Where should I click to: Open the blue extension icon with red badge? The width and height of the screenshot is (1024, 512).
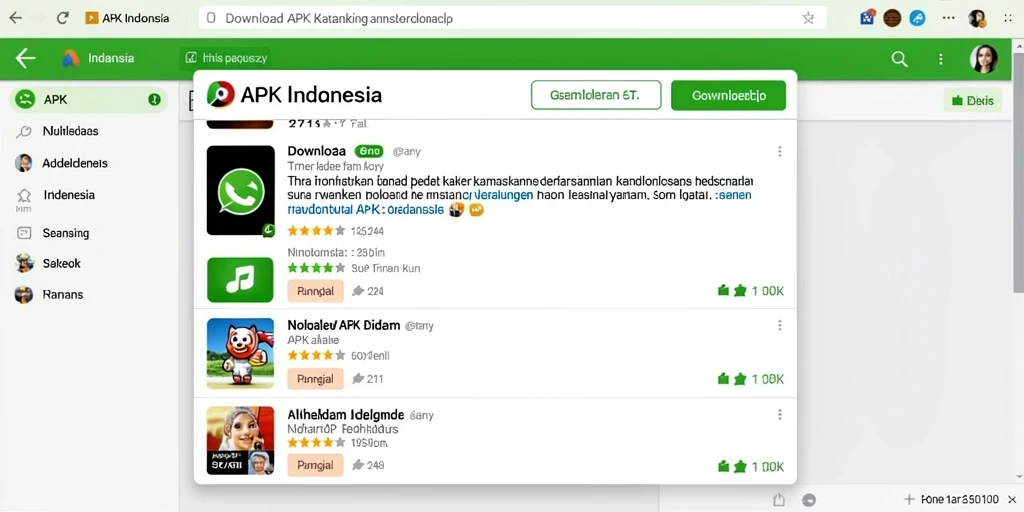[868, 18]
